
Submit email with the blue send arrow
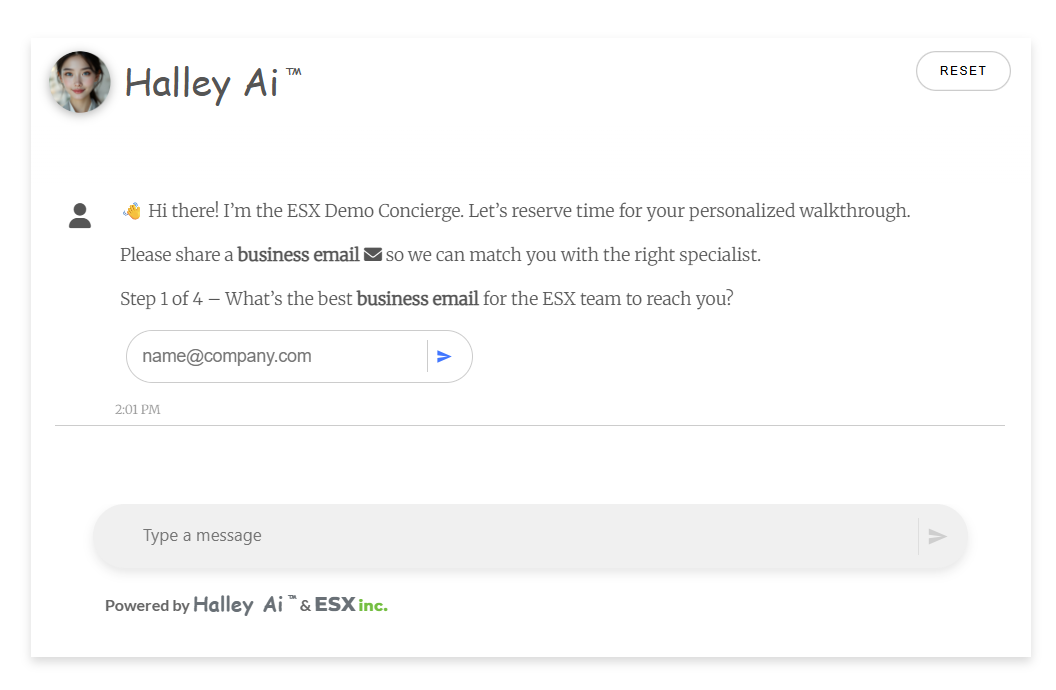coord(445,357)
